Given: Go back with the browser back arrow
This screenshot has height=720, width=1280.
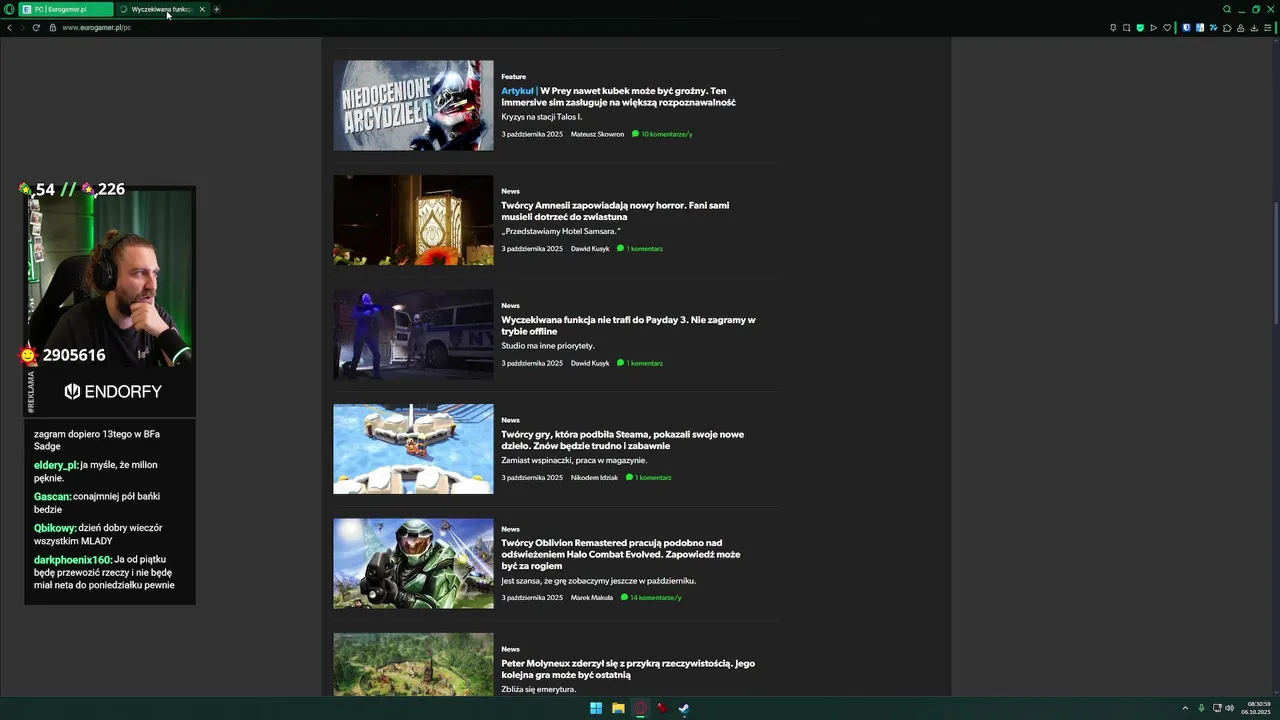Looking at the screenshot, I should (10, 27).
